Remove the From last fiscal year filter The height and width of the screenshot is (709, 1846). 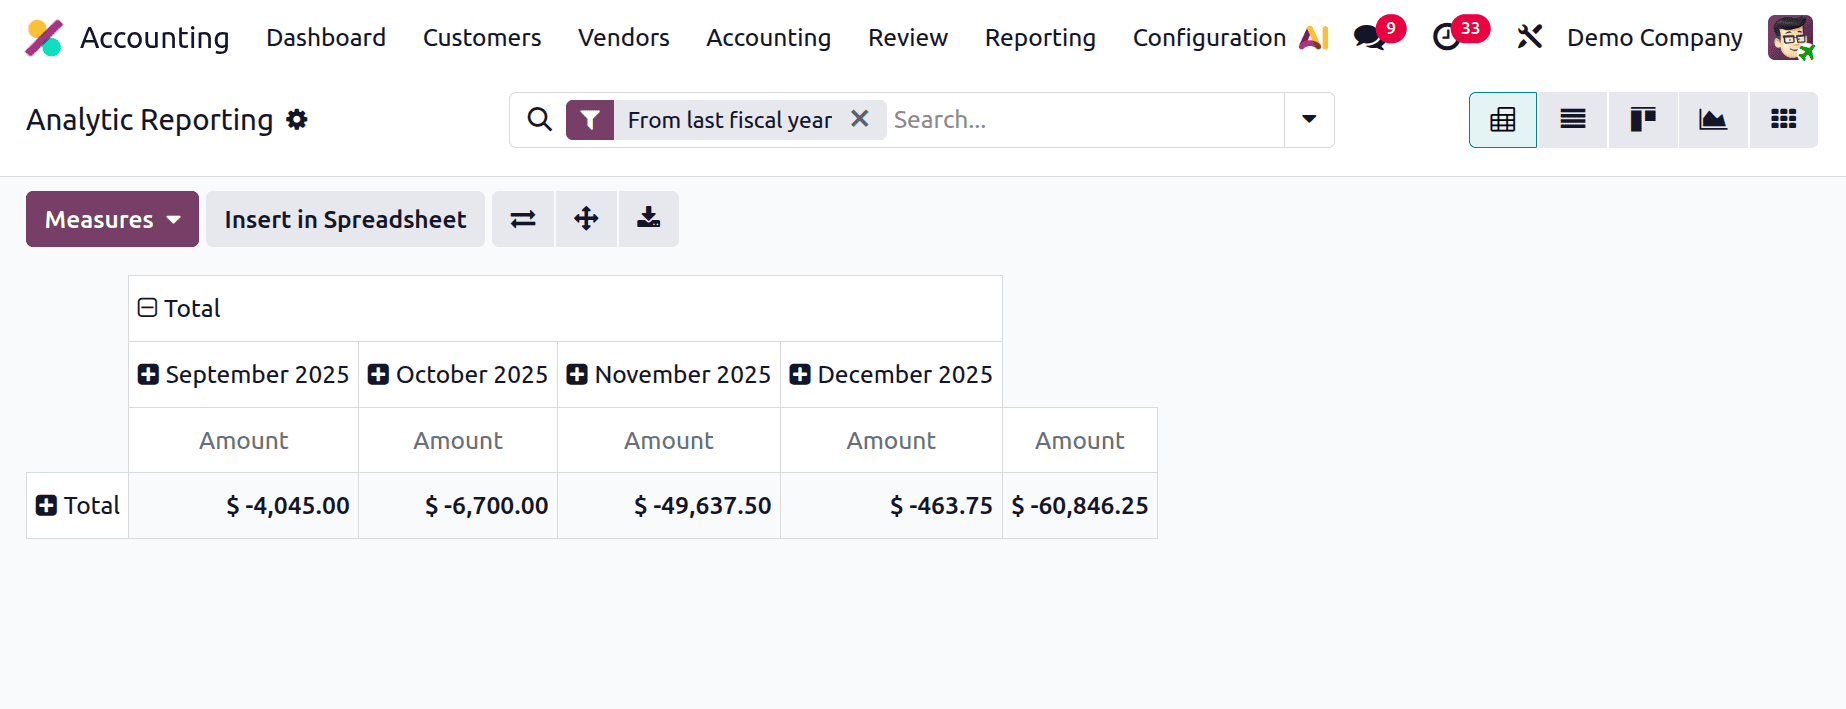(x=859, y=119)
